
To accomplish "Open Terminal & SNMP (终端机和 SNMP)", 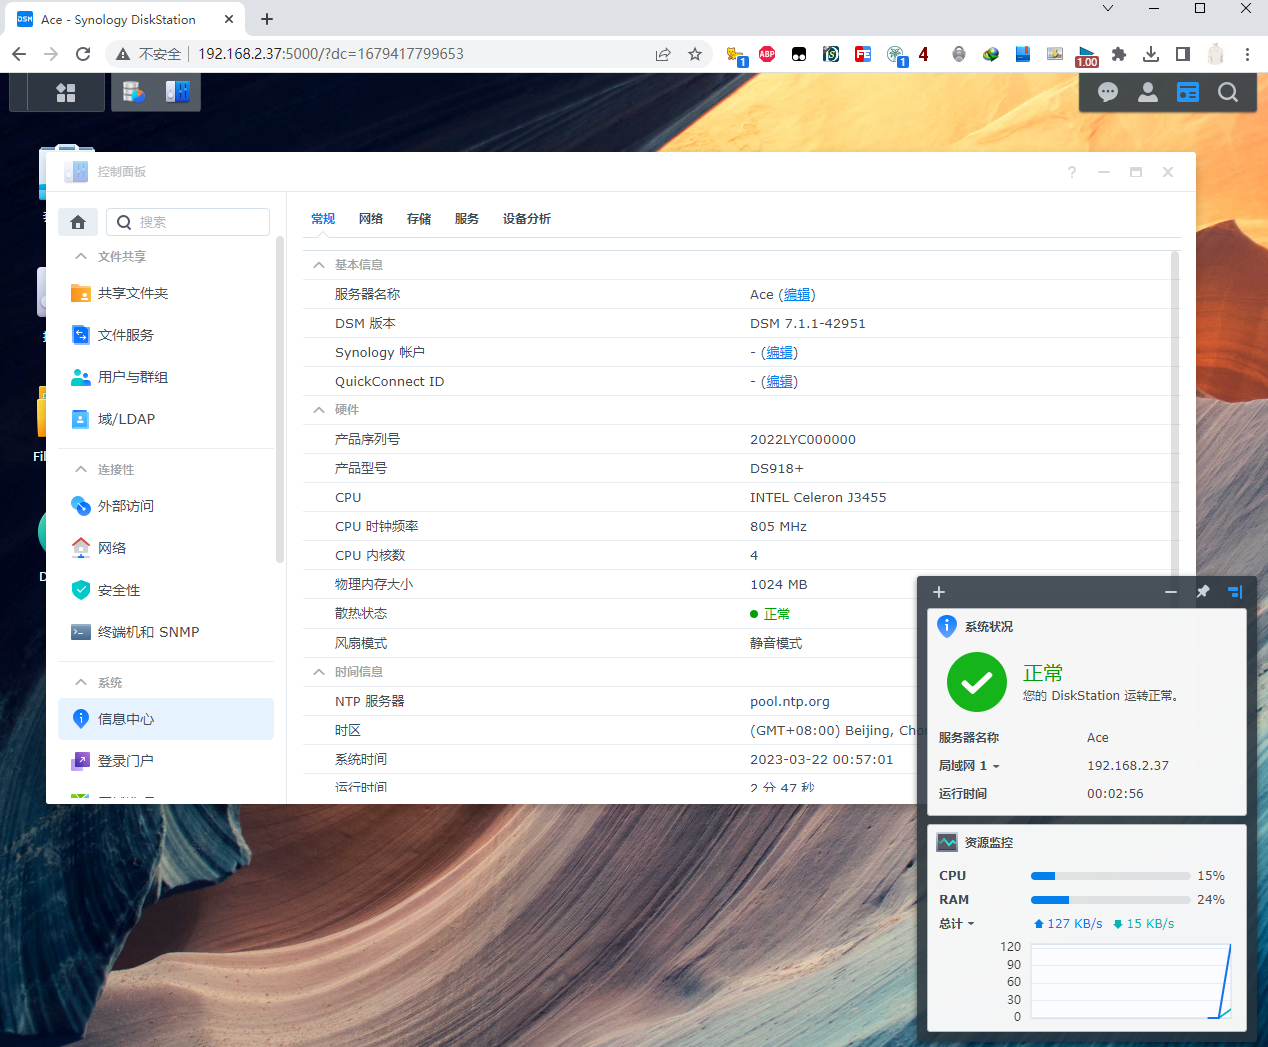I will [166, 632].
